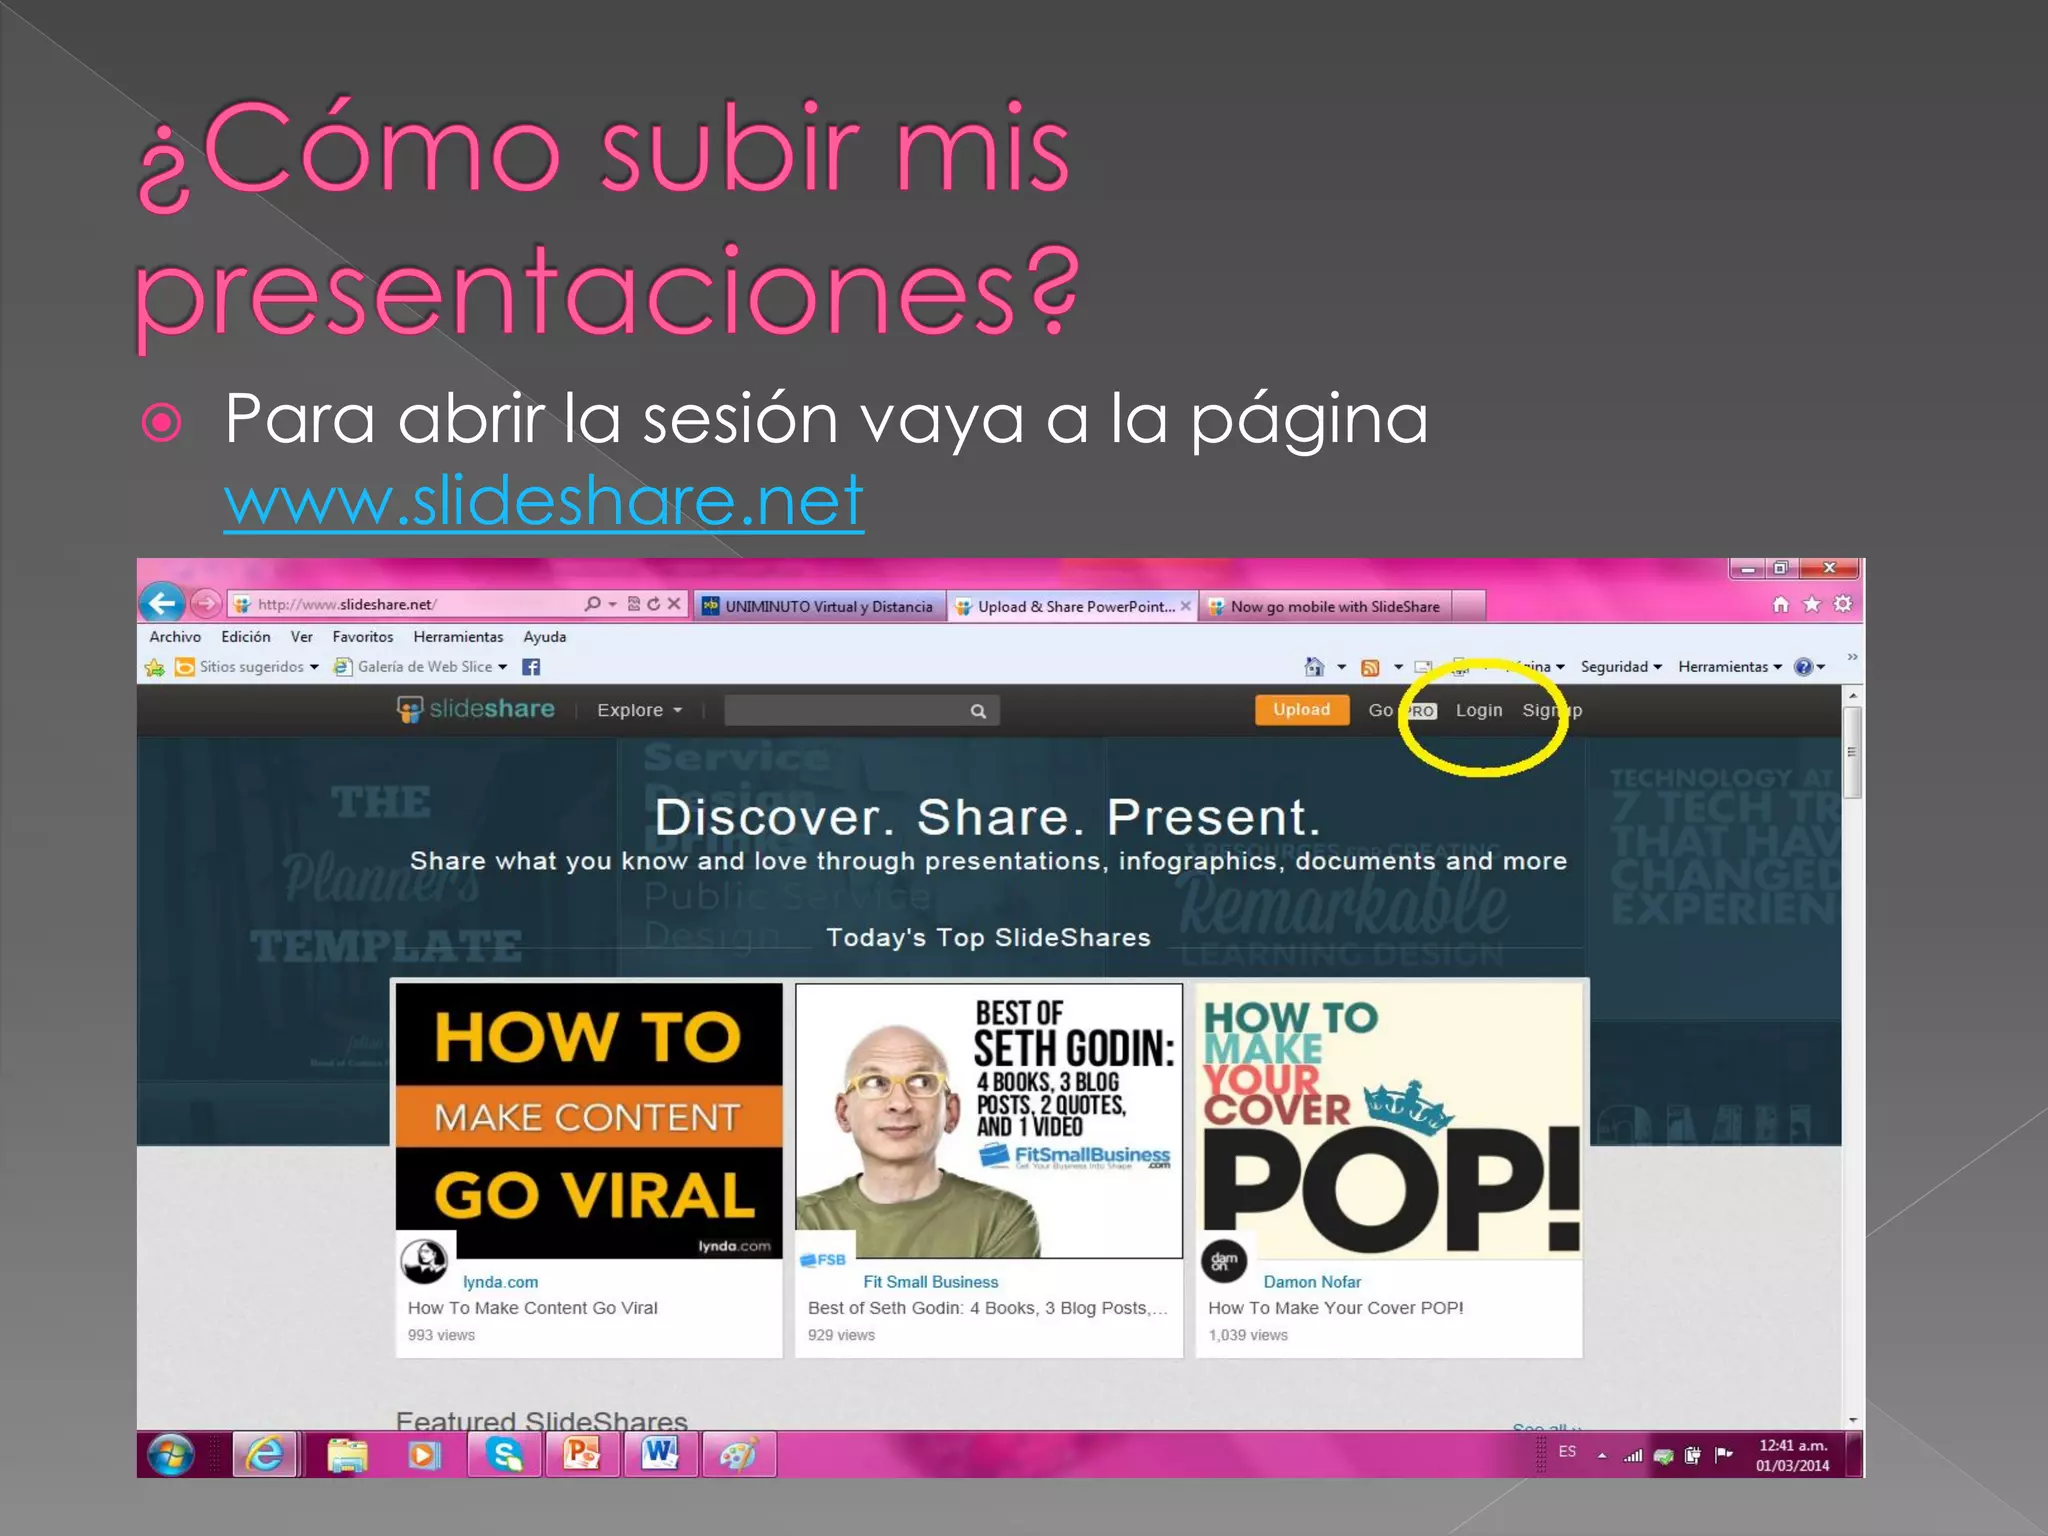Click the SlideShare search magnifier icon
This screenshot has height=1536, width=2048.
tap(978, 711)
